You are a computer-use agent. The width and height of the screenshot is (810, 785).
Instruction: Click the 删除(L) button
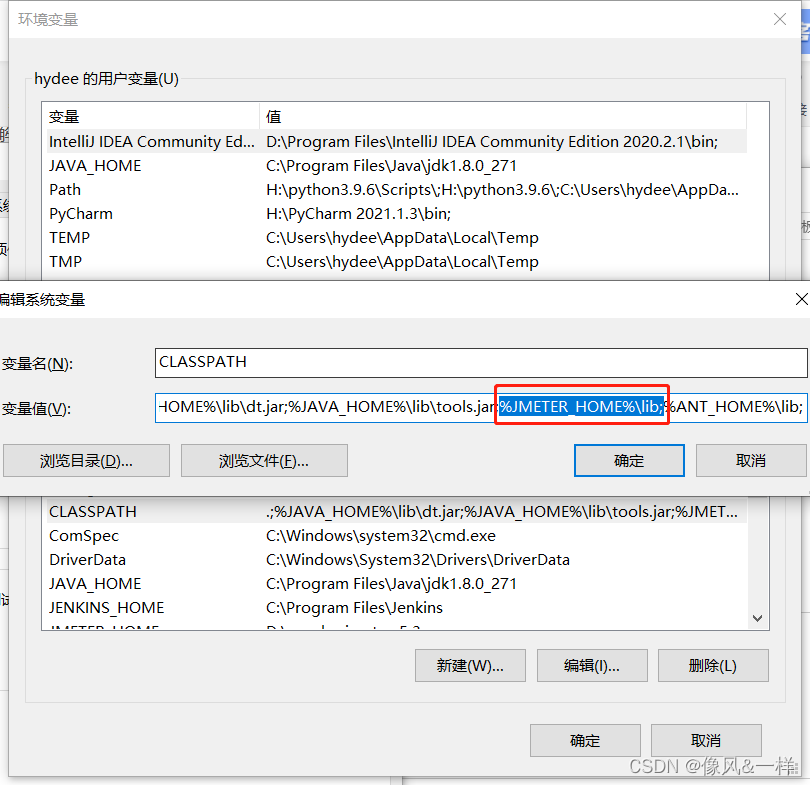coord(713,666)
